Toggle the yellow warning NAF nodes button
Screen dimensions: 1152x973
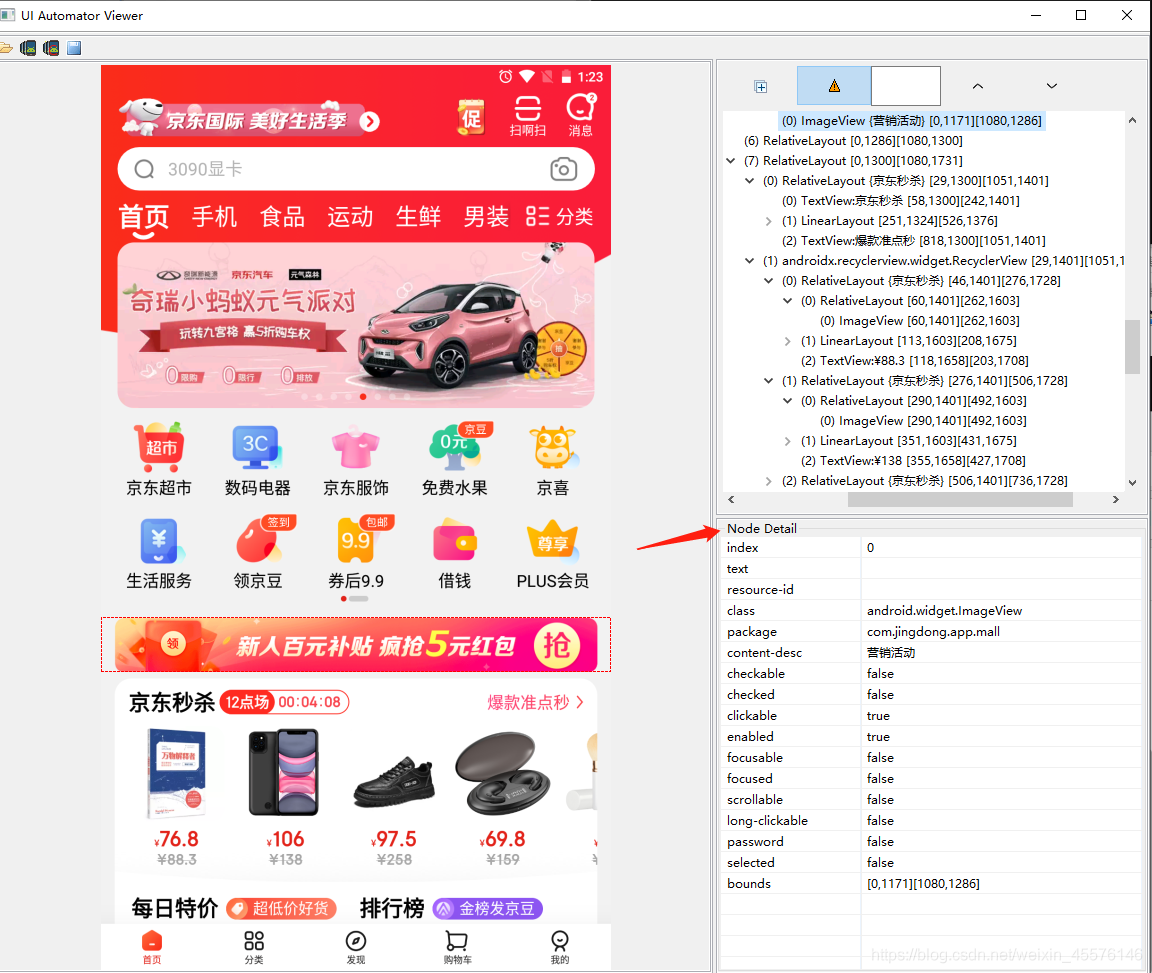(834, 86)
